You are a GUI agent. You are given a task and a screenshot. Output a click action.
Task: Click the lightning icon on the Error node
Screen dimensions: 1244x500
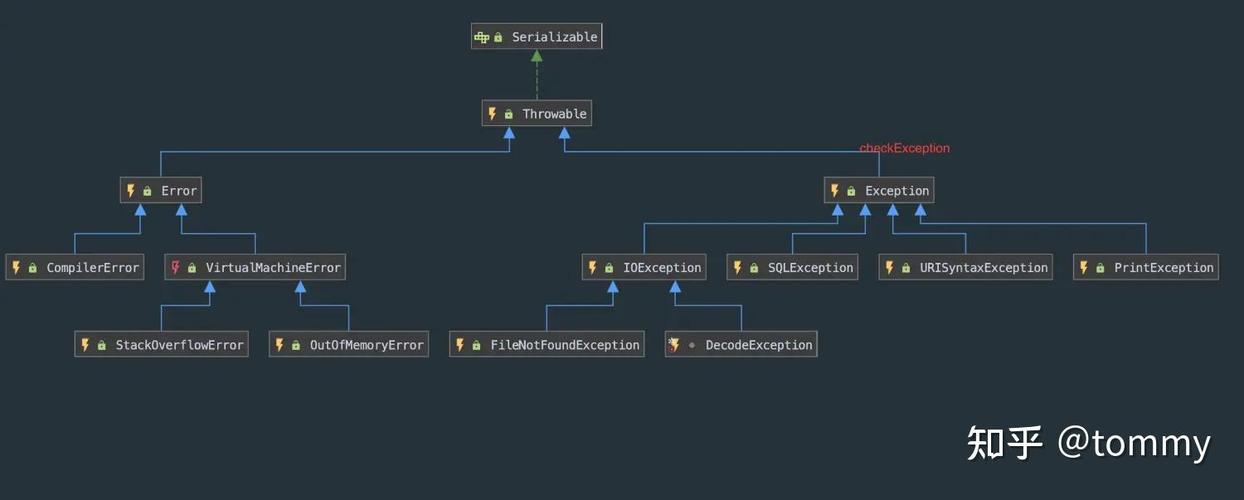[x=131, y=191]
